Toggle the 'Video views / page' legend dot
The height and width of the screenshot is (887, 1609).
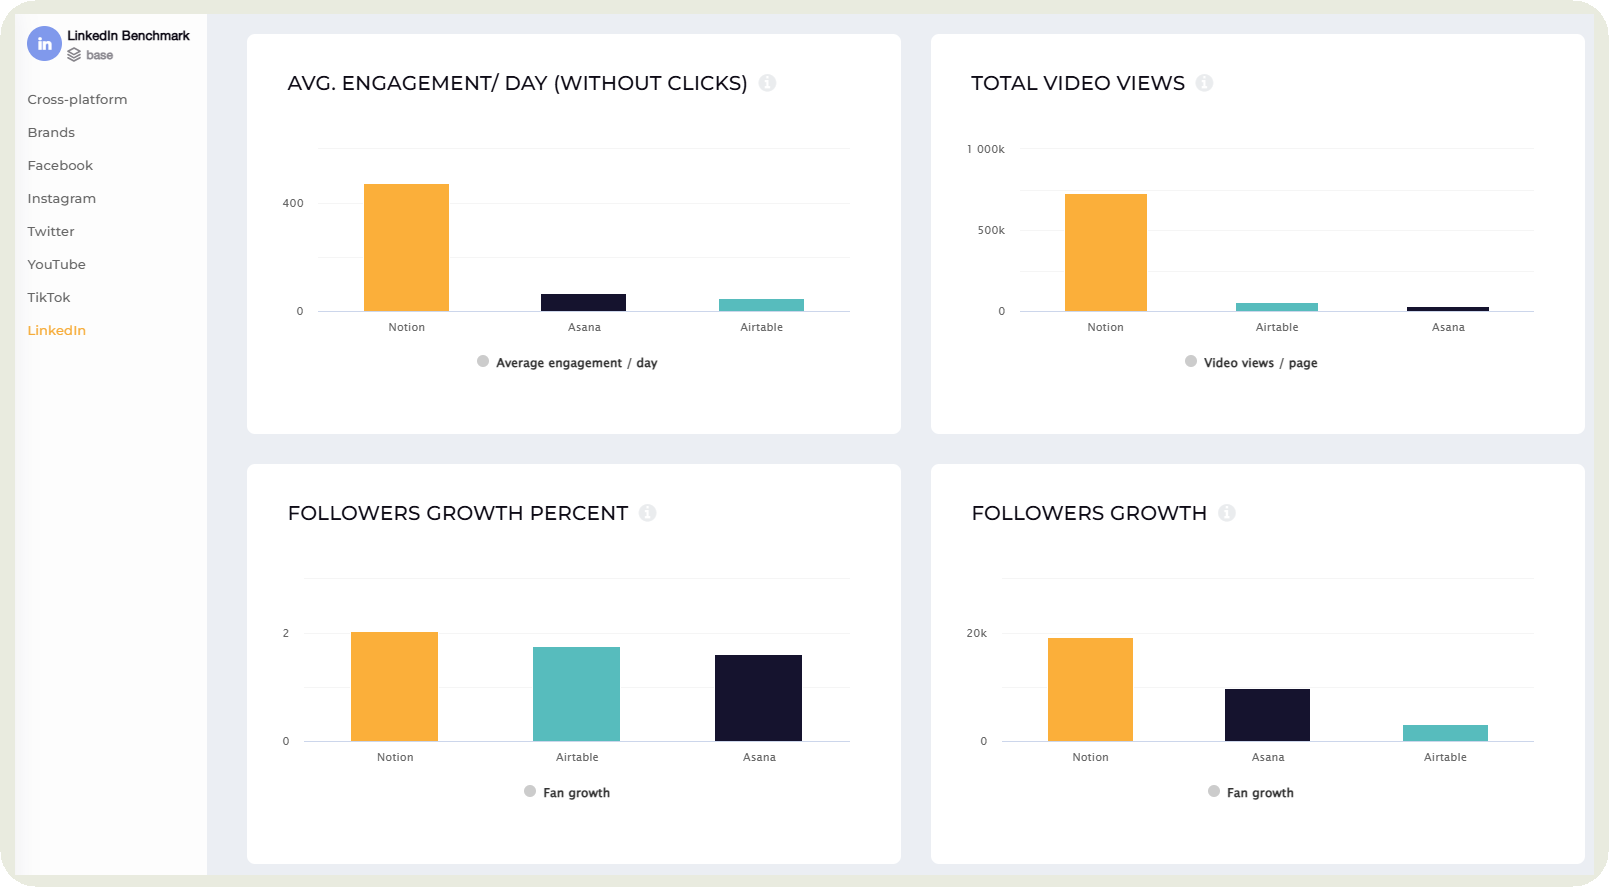[1191, 361]
